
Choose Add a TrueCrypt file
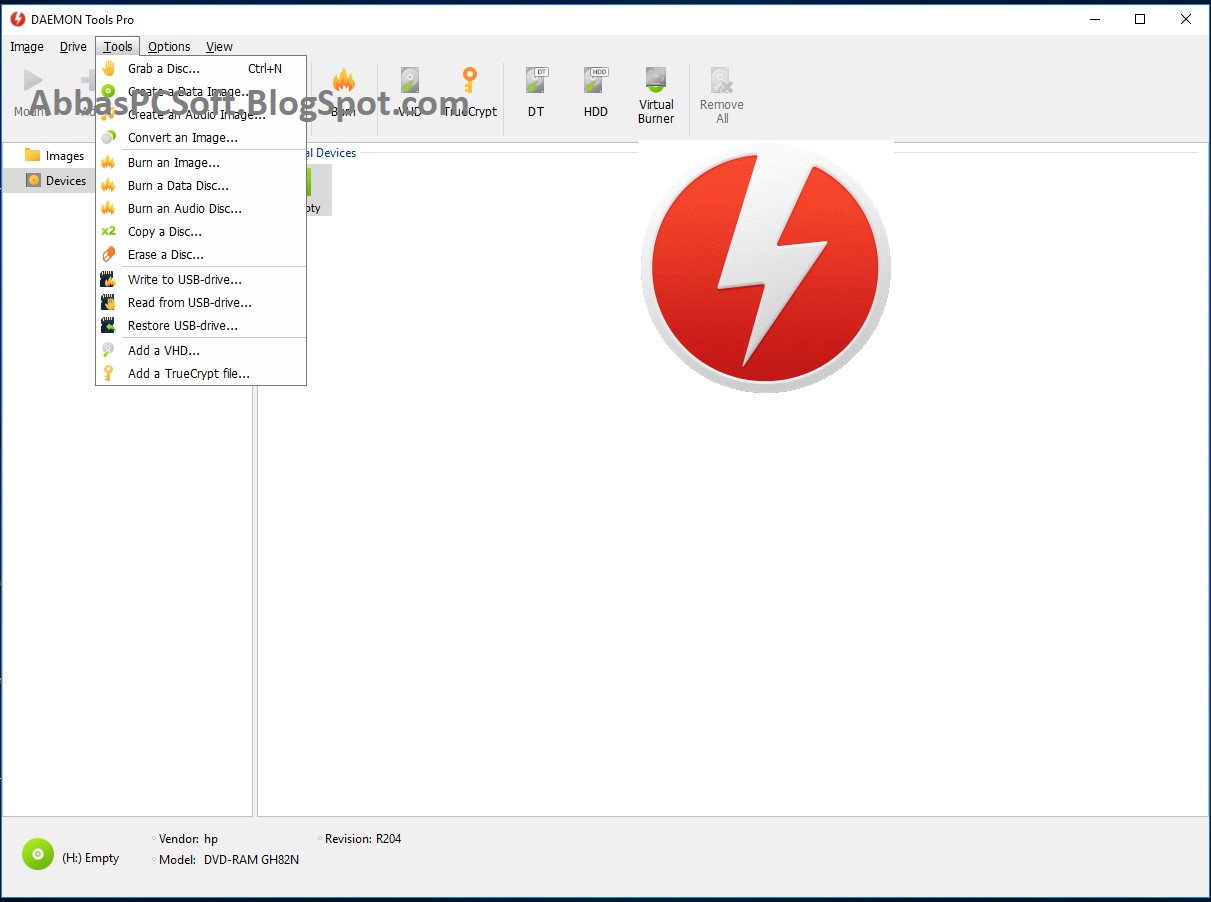[201, 373]
